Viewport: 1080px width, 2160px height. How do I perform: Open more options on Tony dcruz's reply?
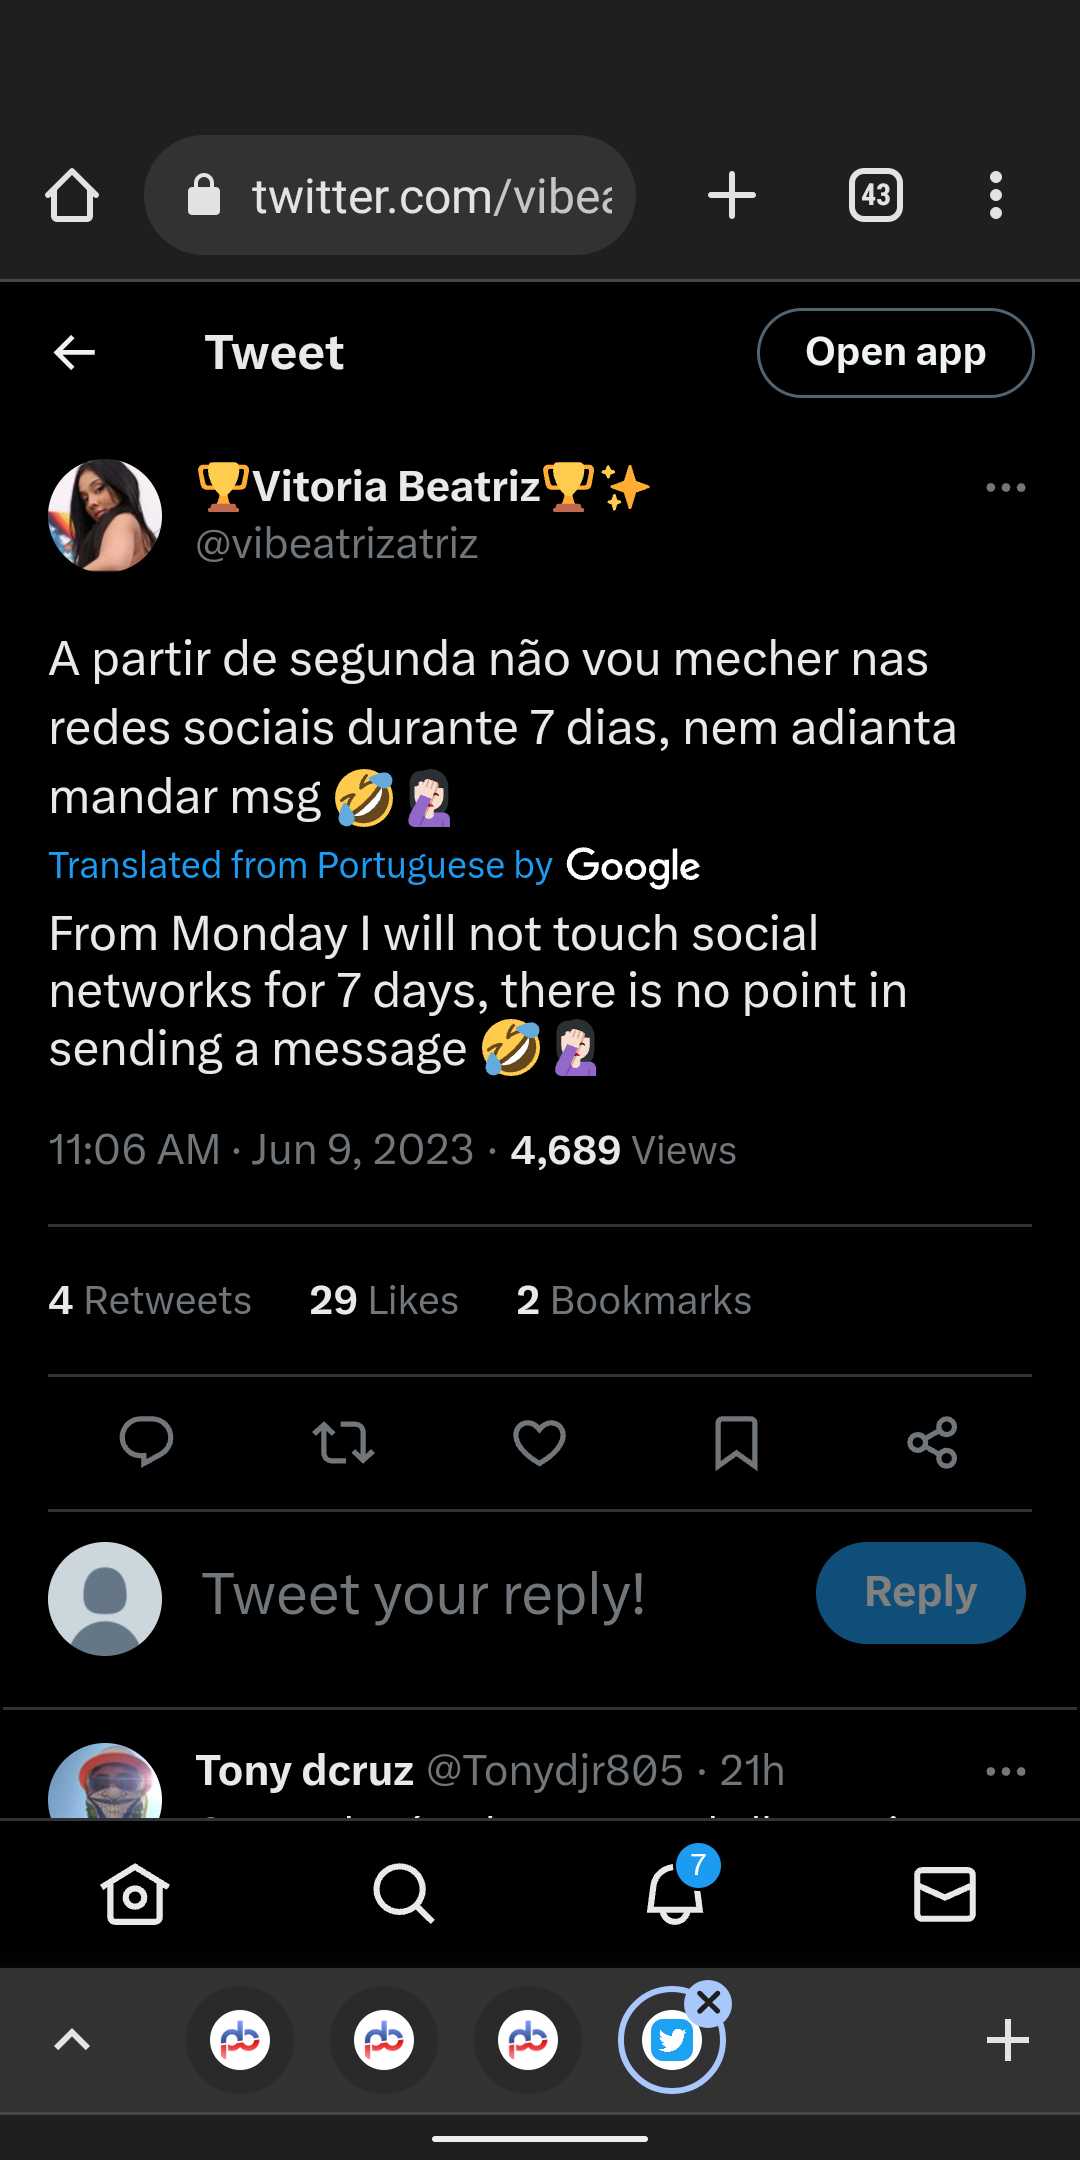(x=1005, y=1771)
